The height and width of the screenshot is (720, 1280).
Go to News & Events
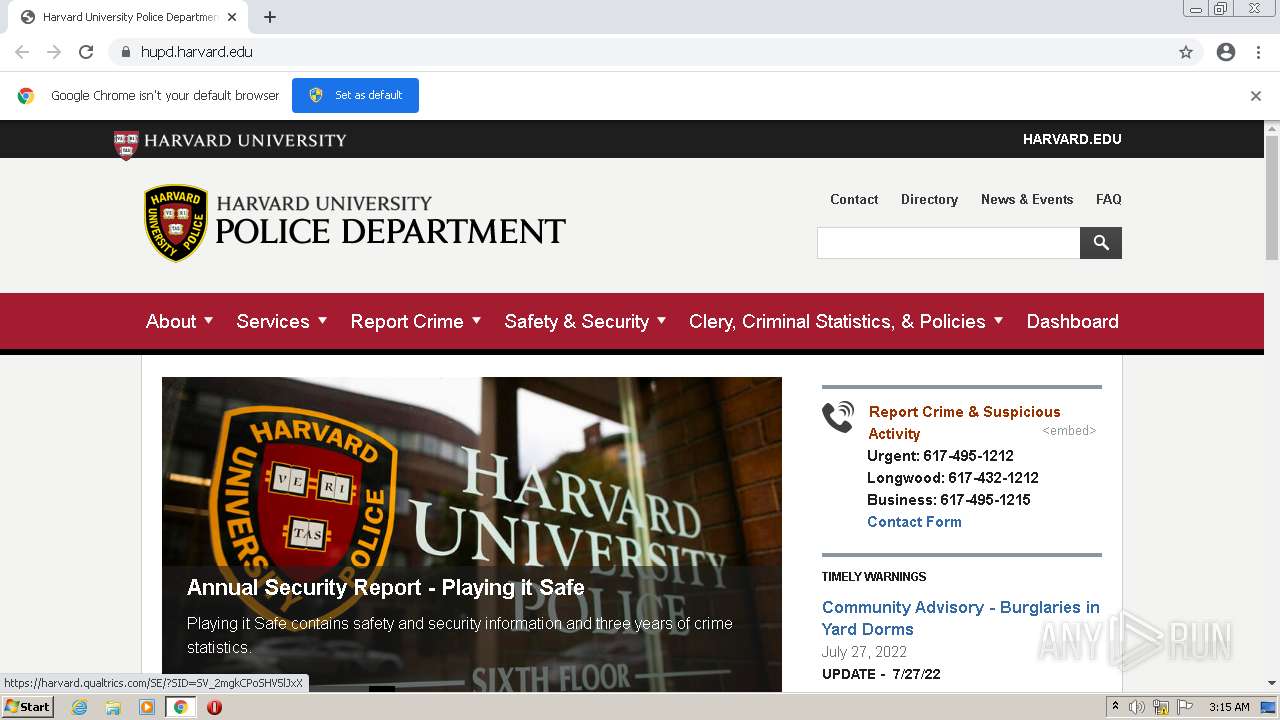point(1027,199)
